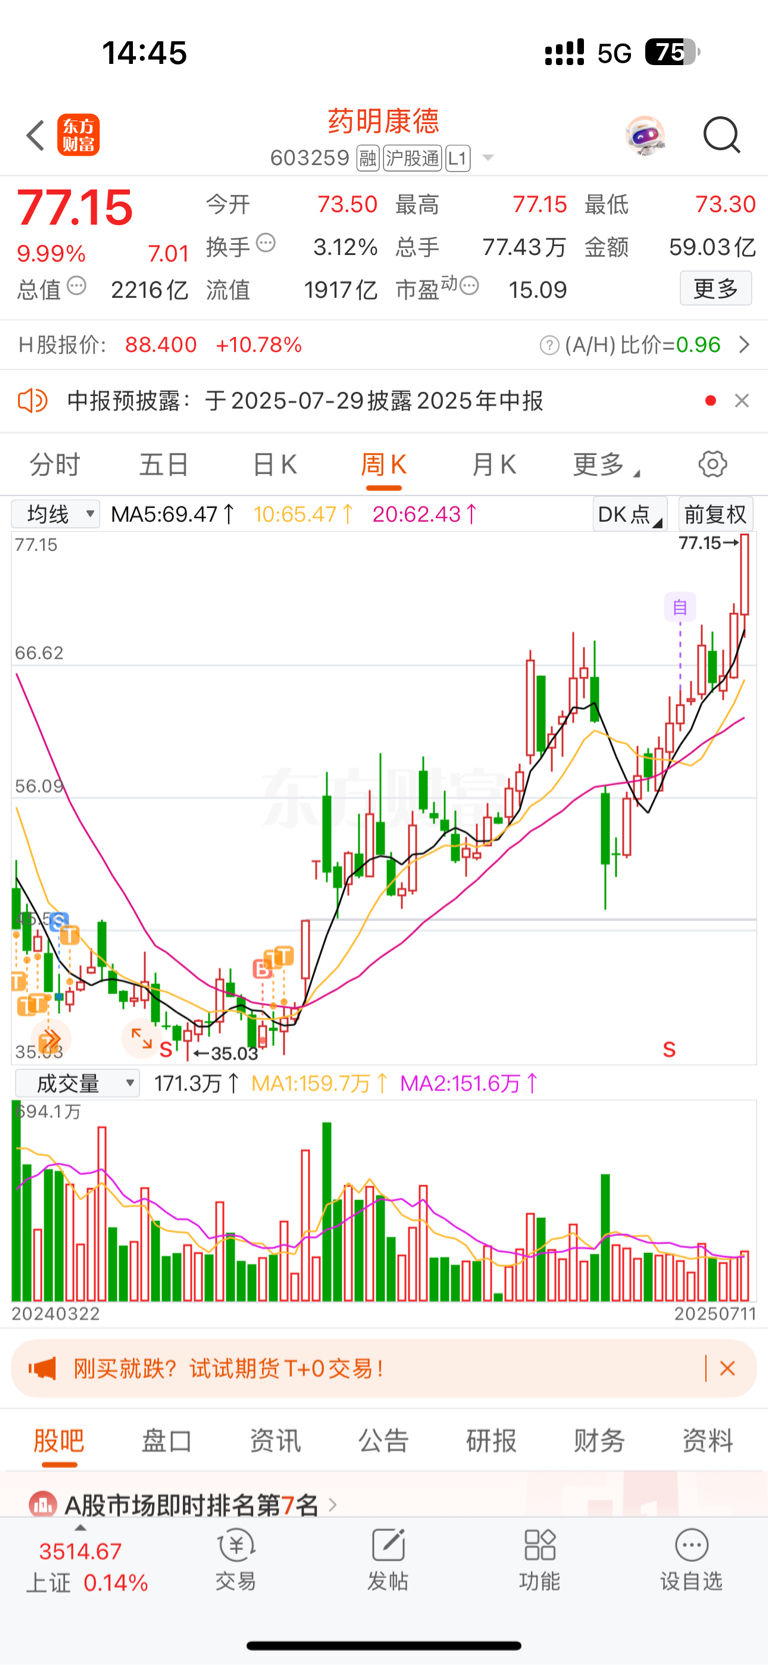Expand the H股报价 row chevron

pyautogui.click(x=744, y=345)
